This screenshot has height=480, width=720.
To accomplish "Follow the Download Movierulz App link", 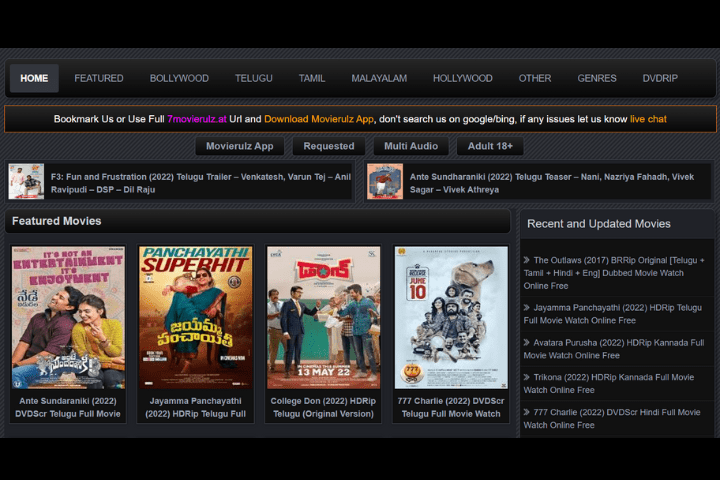I will (x=319, y=119).
